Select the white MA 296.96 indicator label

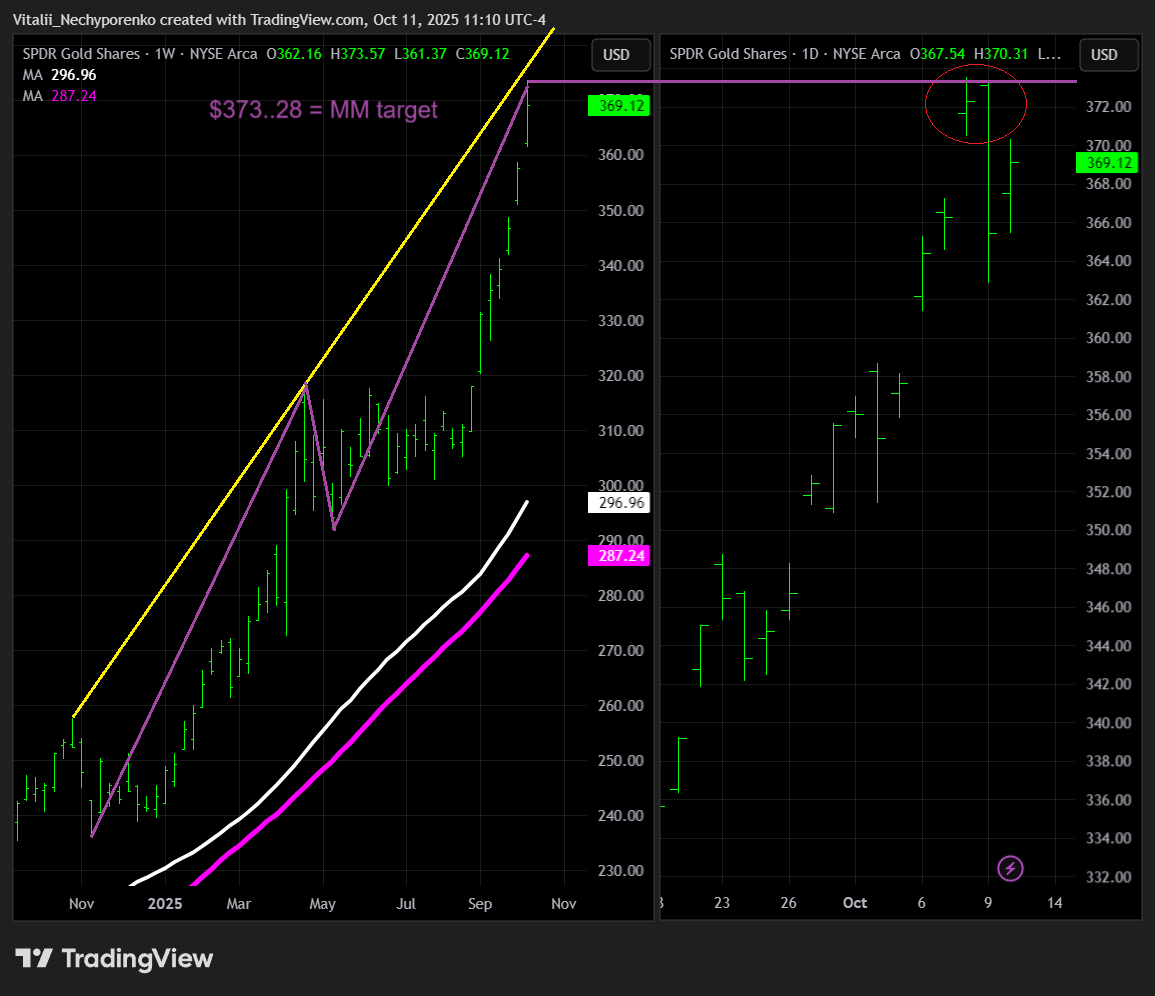(x=60, y=75)
